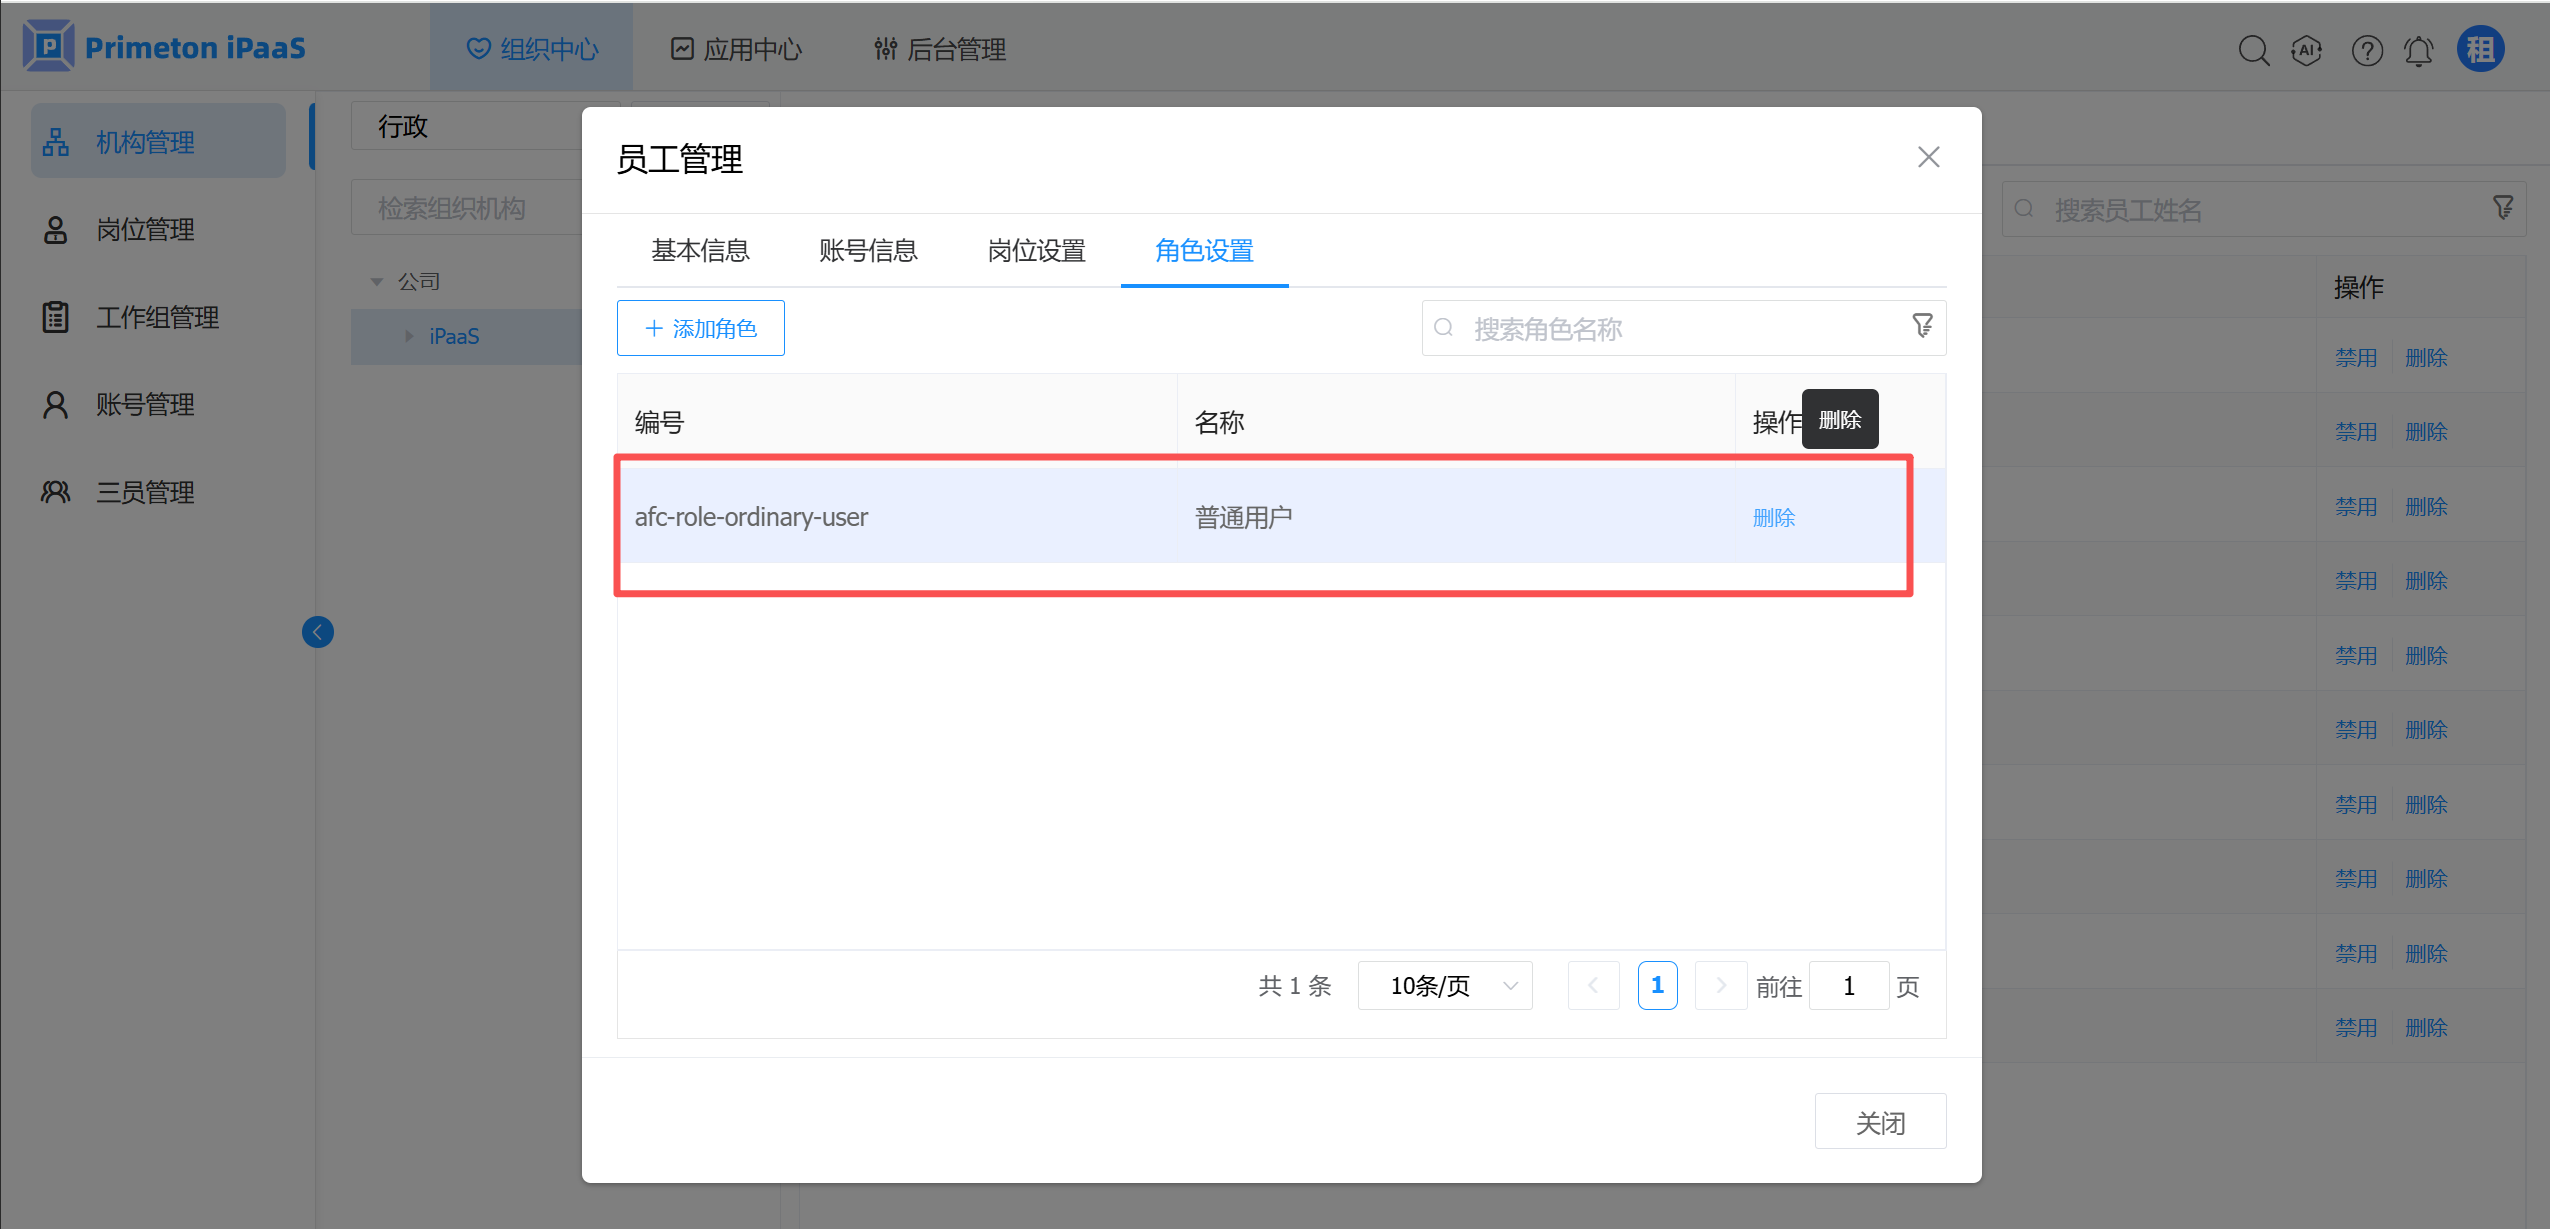Image resolution: width=2550 pixels, height=1229 pixels.
Task: Expand the iPaaS tree node
Action: 409,336
